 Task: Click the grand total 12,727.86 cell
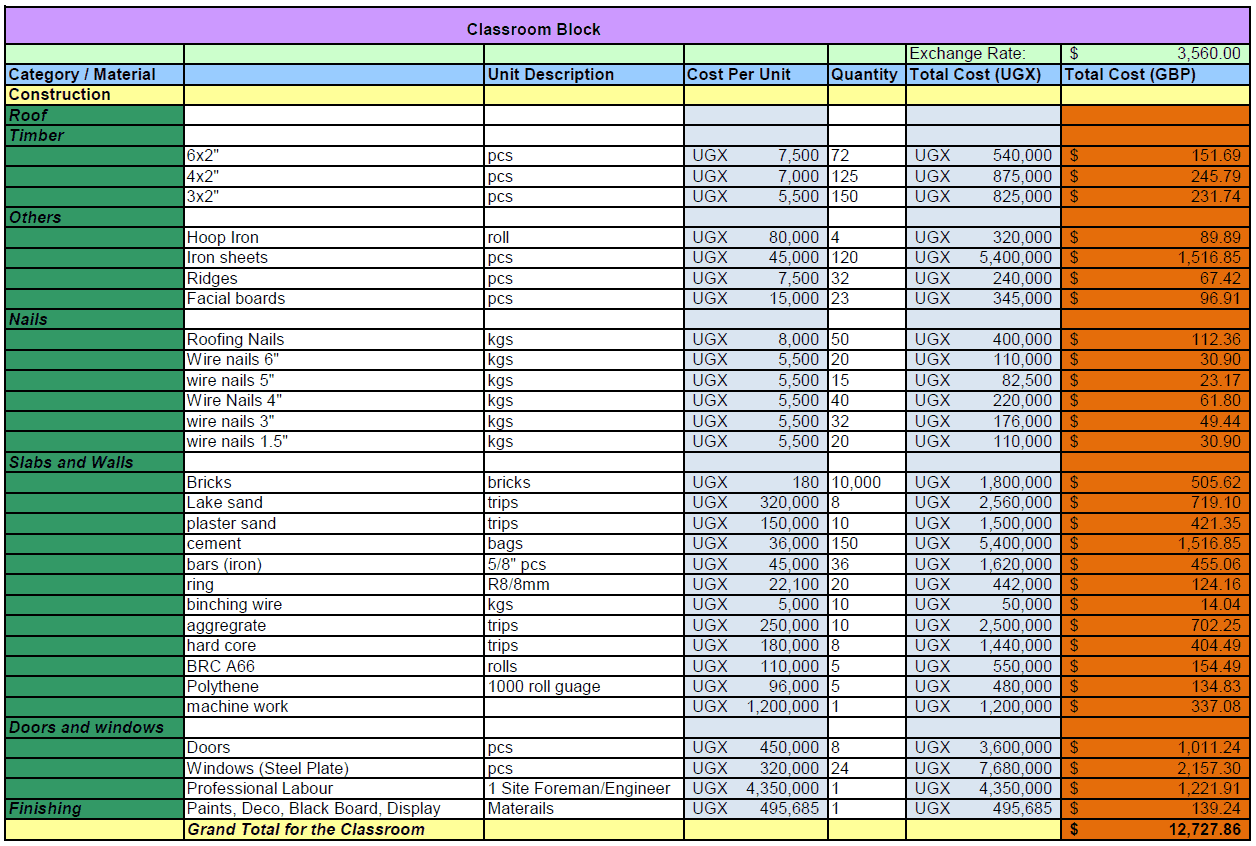[x=1155, y=829]
